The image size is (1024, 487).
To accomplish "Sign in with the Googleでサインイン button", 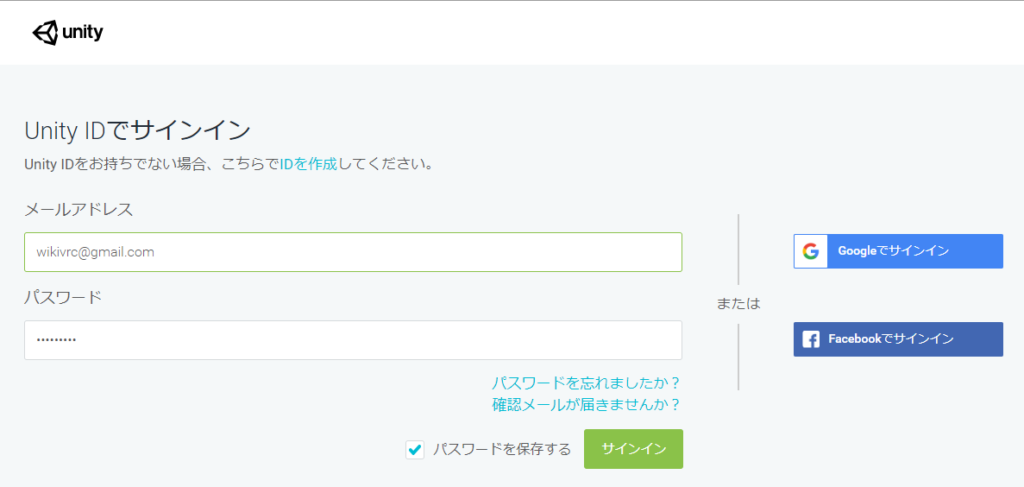I will coord(898,251).
